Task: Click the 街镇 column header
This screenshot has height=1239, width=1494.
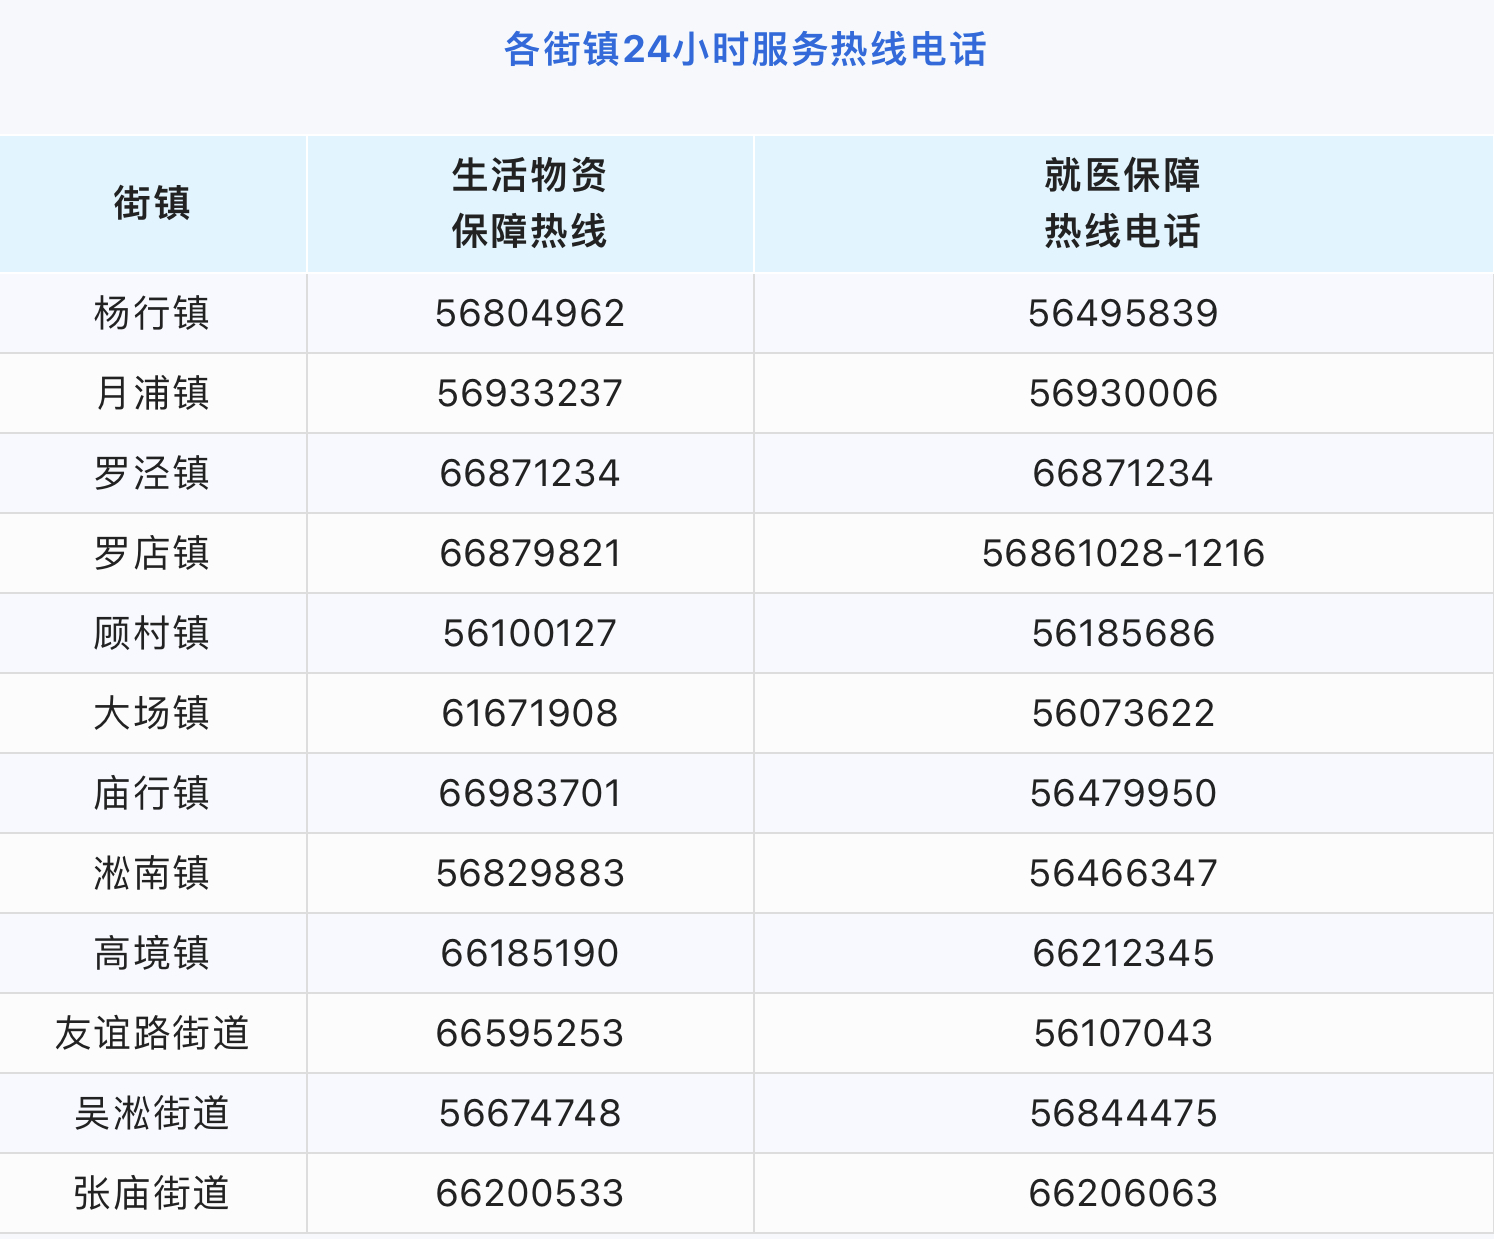Action: [152, 203]
